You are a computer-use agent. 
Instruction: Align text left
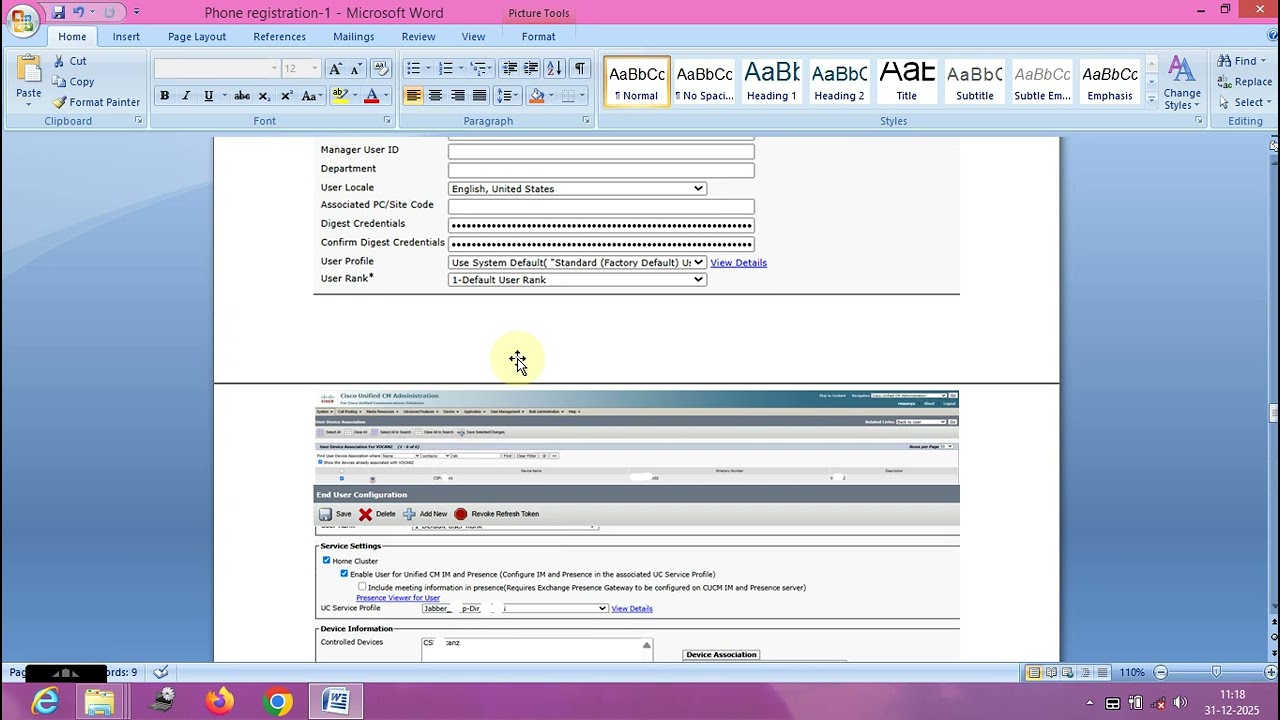(413, 96)
